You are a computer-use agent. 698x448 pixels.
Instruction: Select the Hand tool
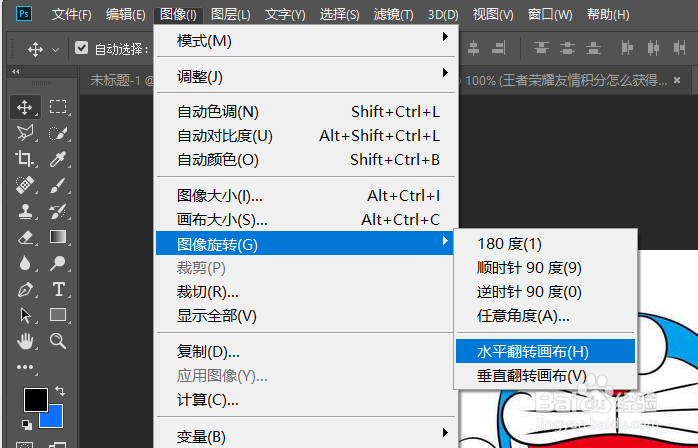tap(25, 341)
